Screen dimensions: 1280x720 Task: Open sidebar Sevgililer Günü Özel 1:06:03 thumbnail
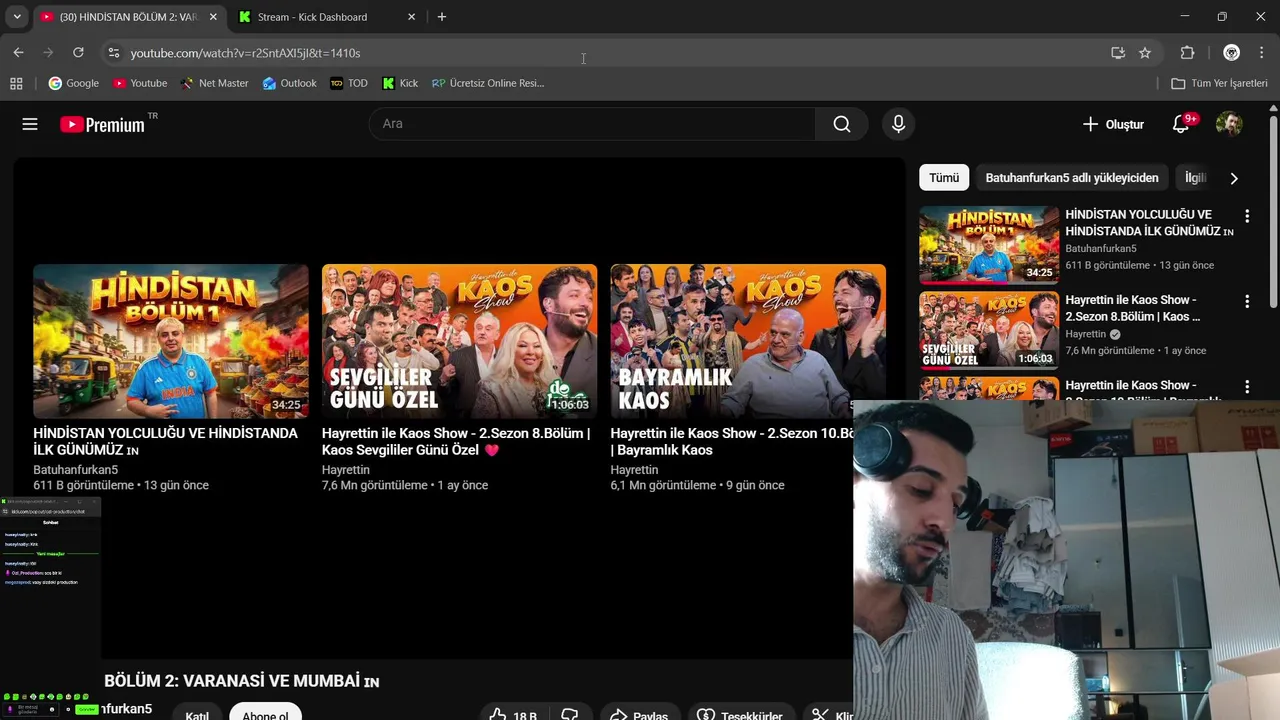tap(989, 330)
